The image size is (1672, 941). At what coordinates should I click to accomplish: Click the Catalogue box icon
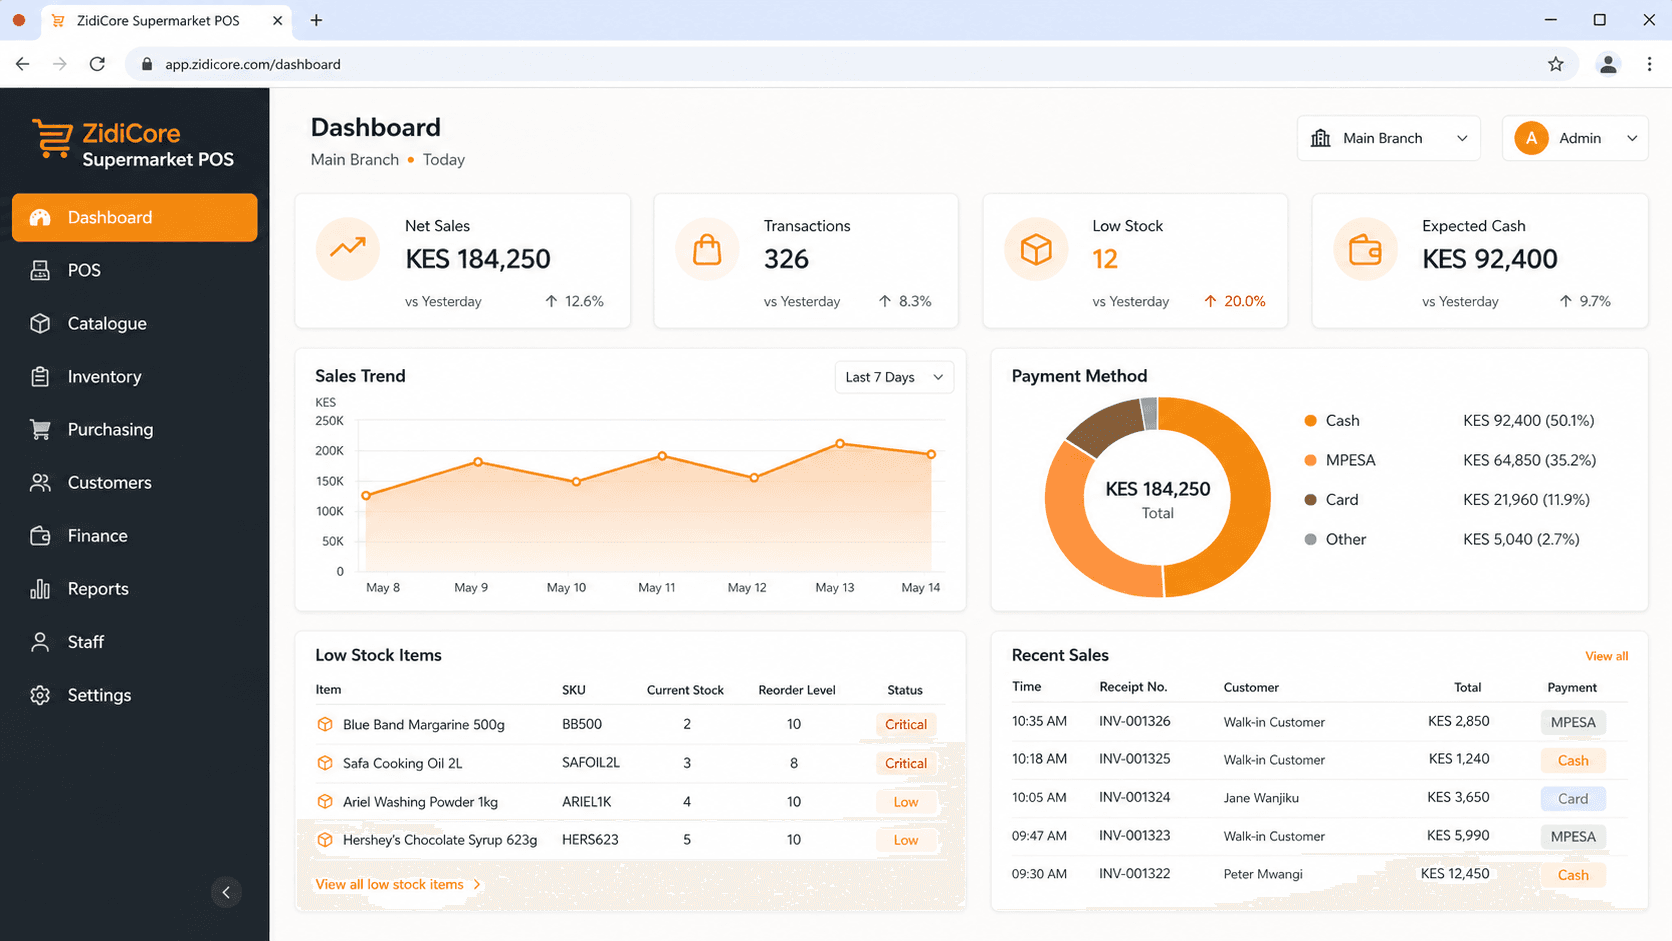(x=40, y=323)
